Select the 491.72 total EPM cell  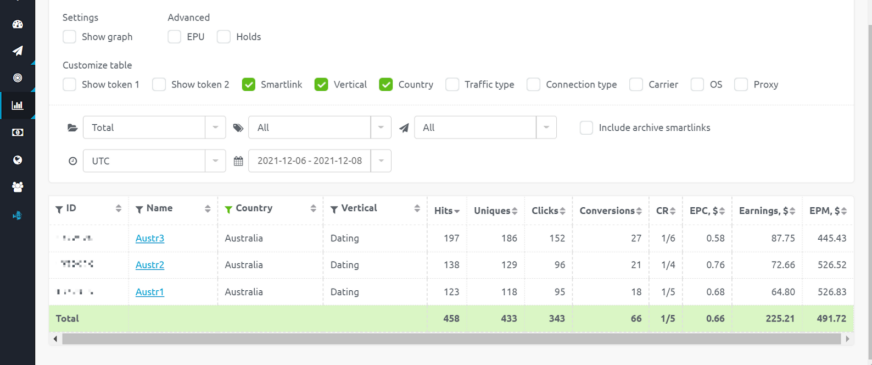tap(828, 319)
